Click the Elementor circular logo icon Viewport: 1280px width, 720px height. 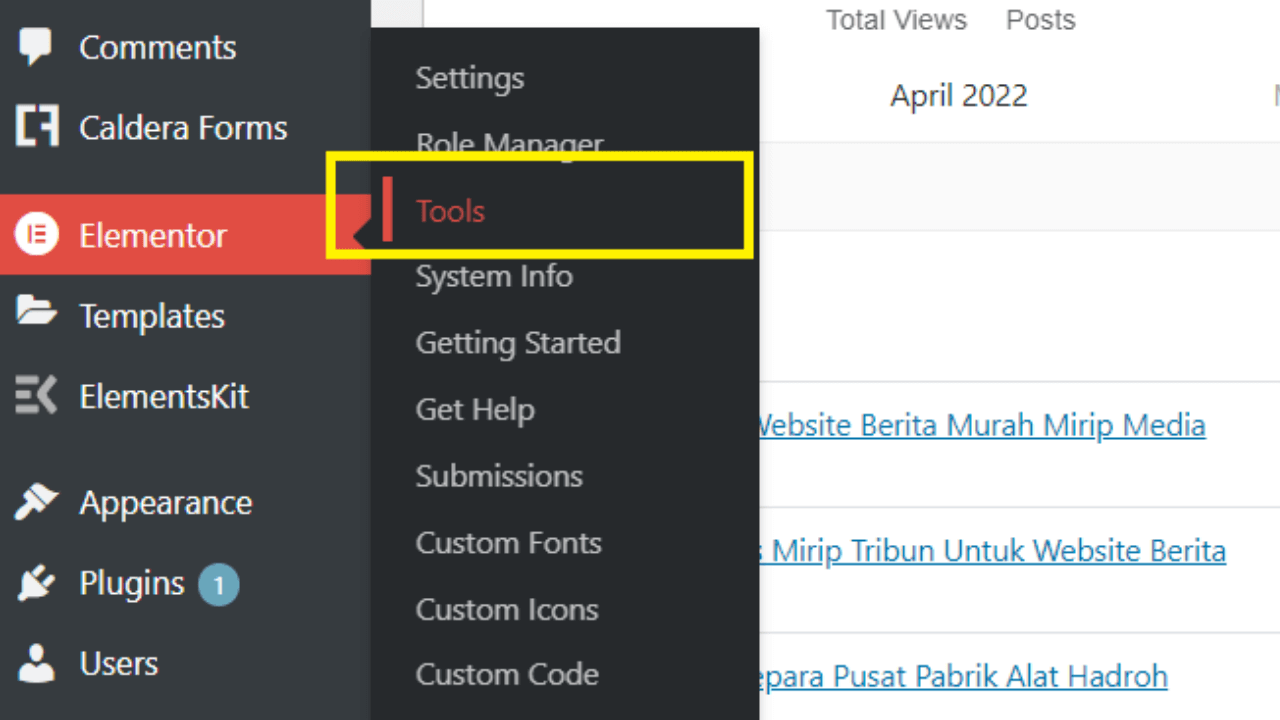coord(37,236)
